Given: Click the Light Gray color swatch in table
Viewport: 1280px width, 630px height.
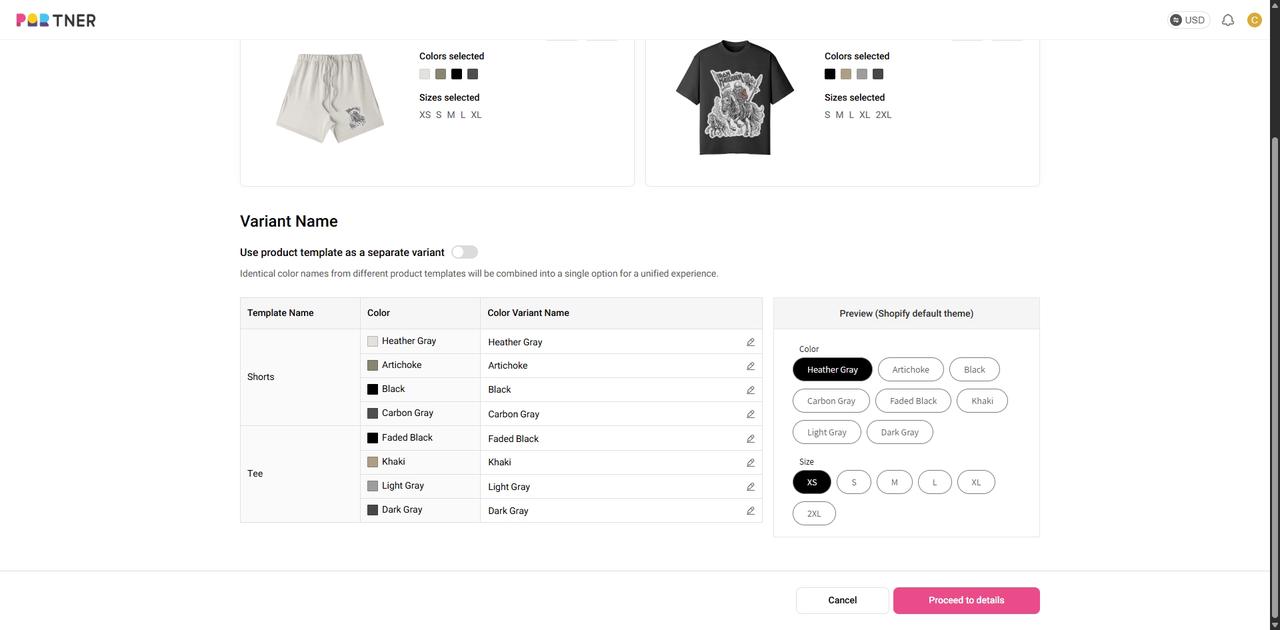Looking at the screenshot, I should click(372, 486).
